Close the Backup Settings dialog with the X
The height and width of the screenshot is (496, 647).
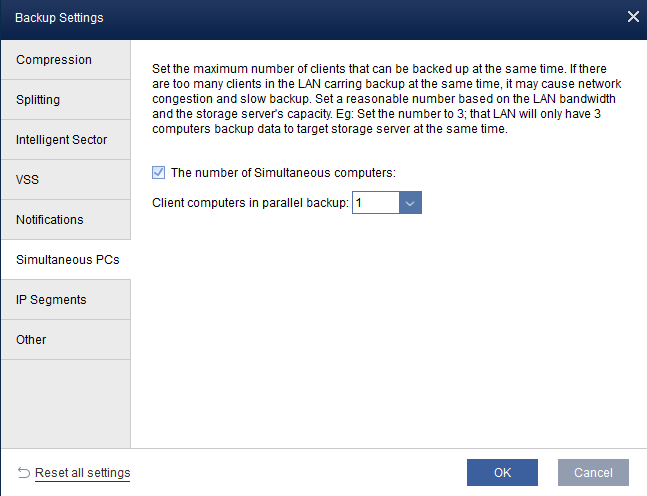(x=632, y=17)
